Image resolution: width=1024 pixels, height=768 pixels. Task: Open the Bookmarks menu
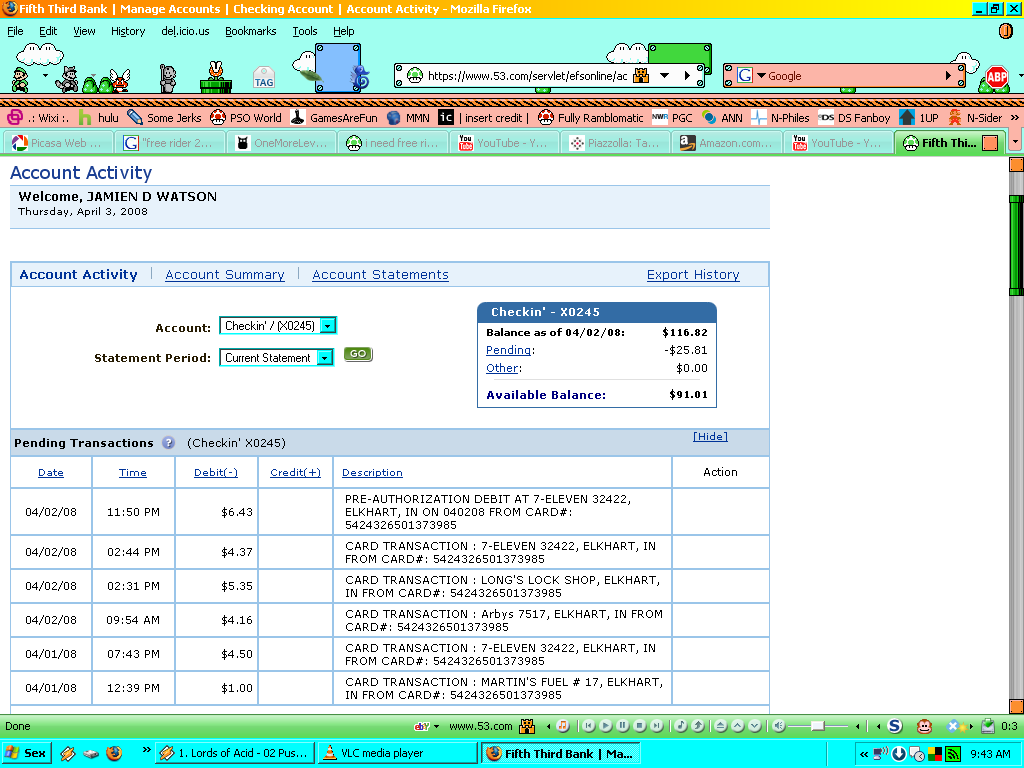click(x=250, y=31)
